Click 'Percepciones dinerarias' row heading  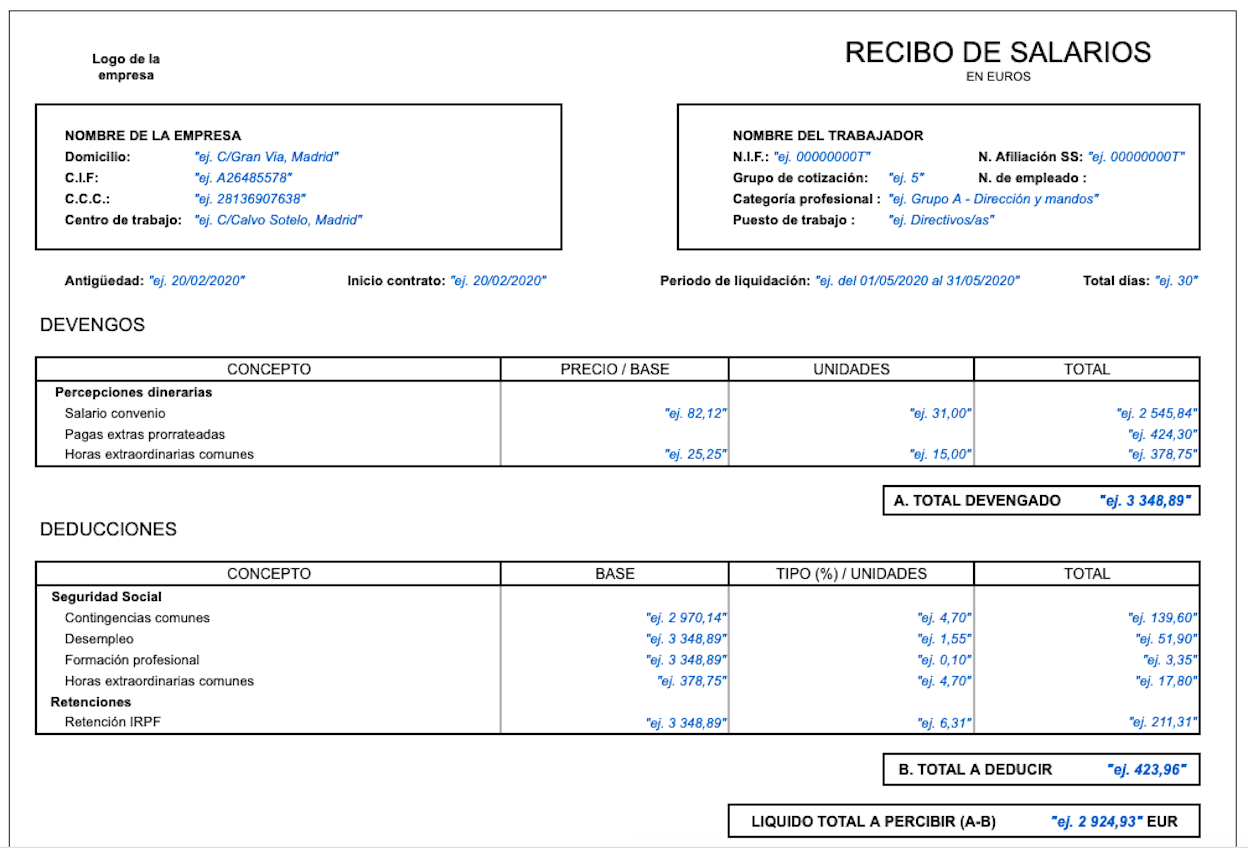[x=133, y=392]
